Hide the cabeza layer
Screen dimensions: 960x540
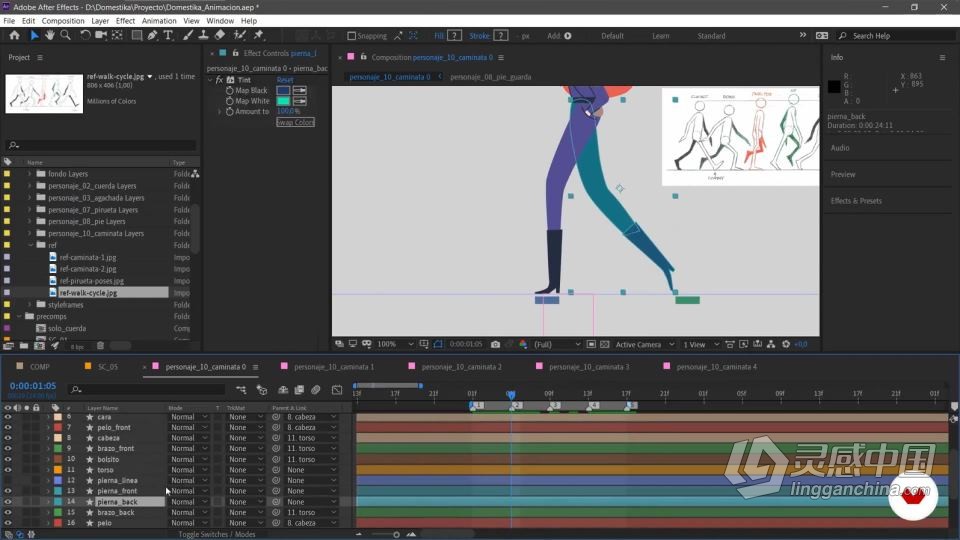click(8, 438)
